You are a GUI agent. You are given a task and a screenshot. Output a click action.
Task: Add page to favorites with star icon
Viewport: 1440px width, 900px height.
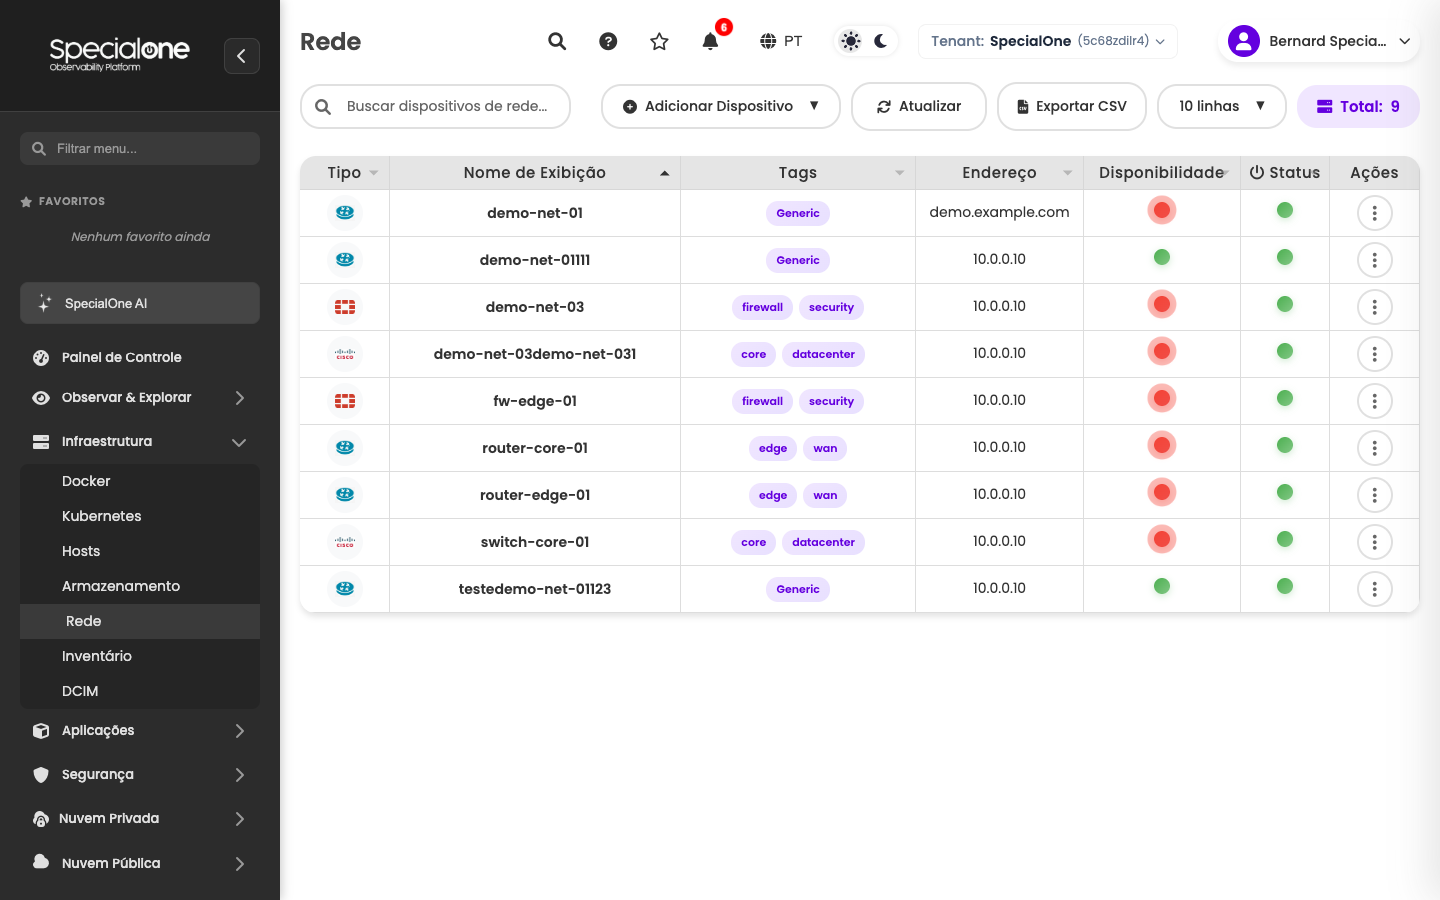pyautogui.click(x=659, y=41)
